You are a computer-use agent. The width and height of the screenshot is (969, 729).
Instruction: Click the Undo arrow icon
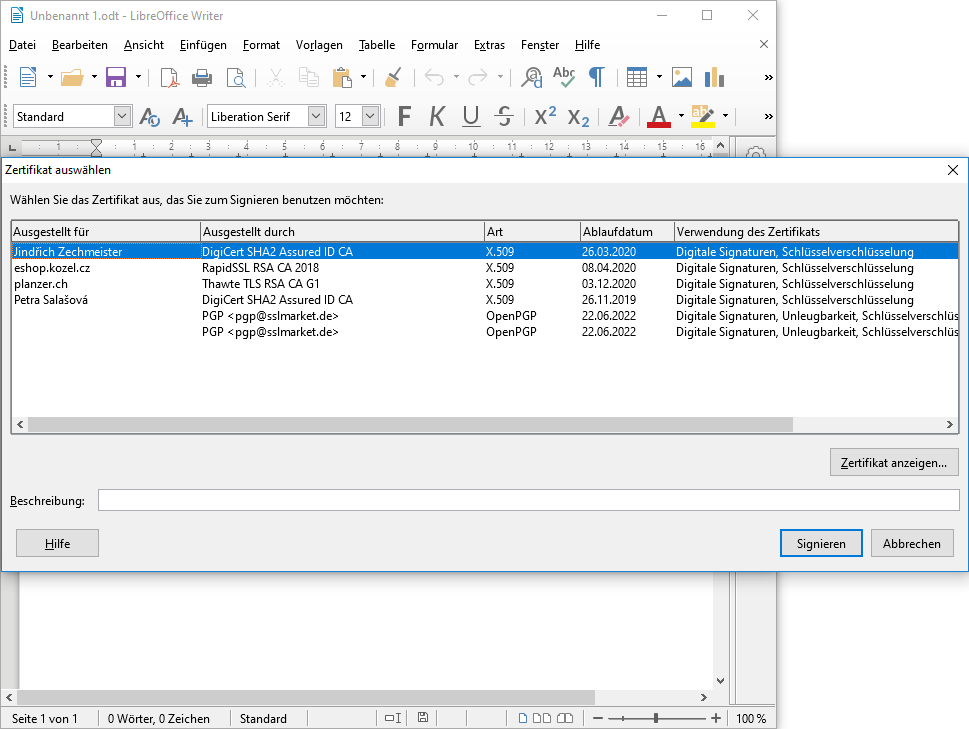pyautogui.click(x=434, y=78)
